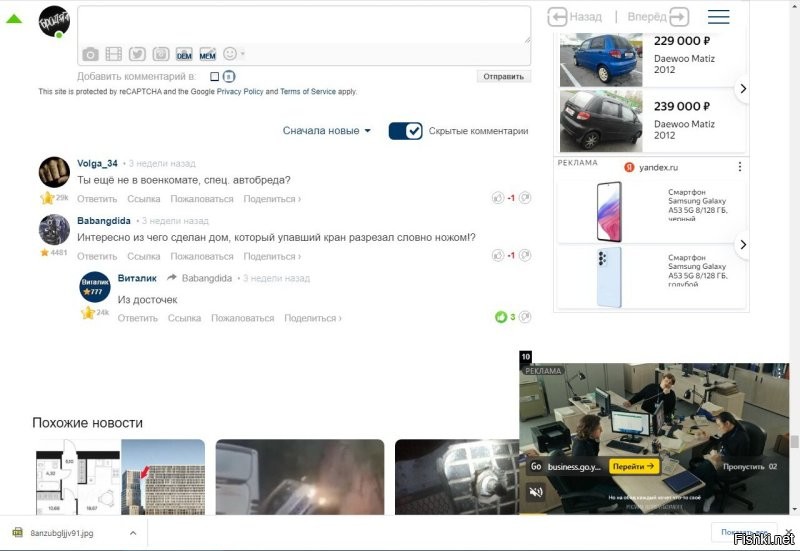Reply to Babangdida's comment via Ответить
Screen dimensions: 800x551
pos(97,257)
